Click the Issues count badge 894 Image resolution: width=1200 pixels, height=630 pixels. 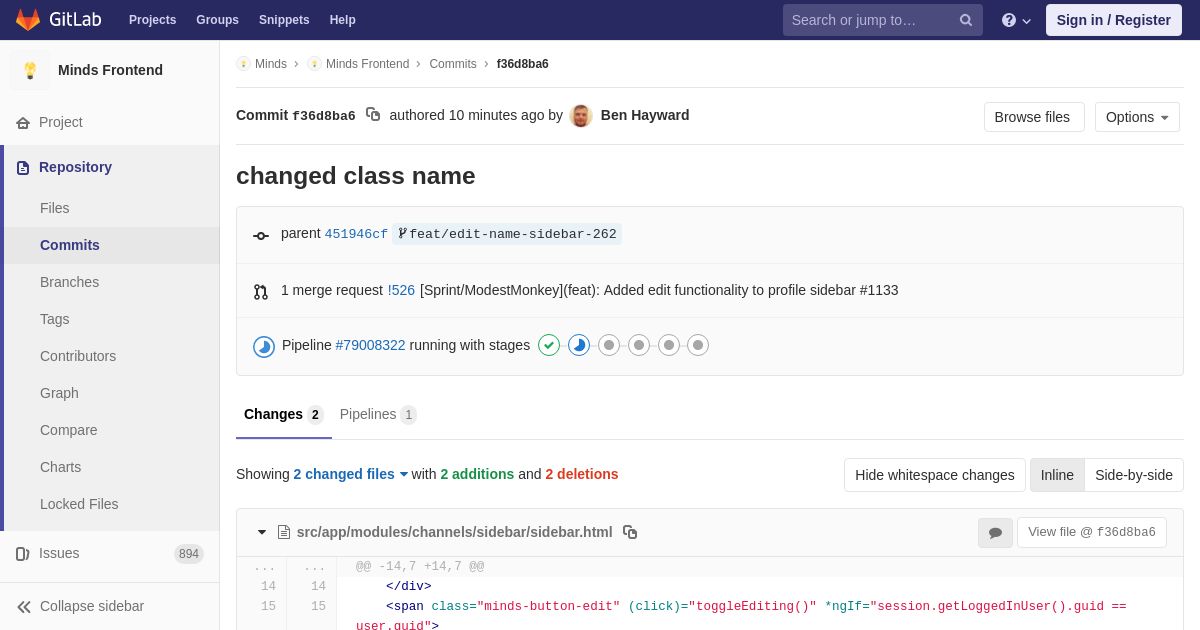click(189, 554)
